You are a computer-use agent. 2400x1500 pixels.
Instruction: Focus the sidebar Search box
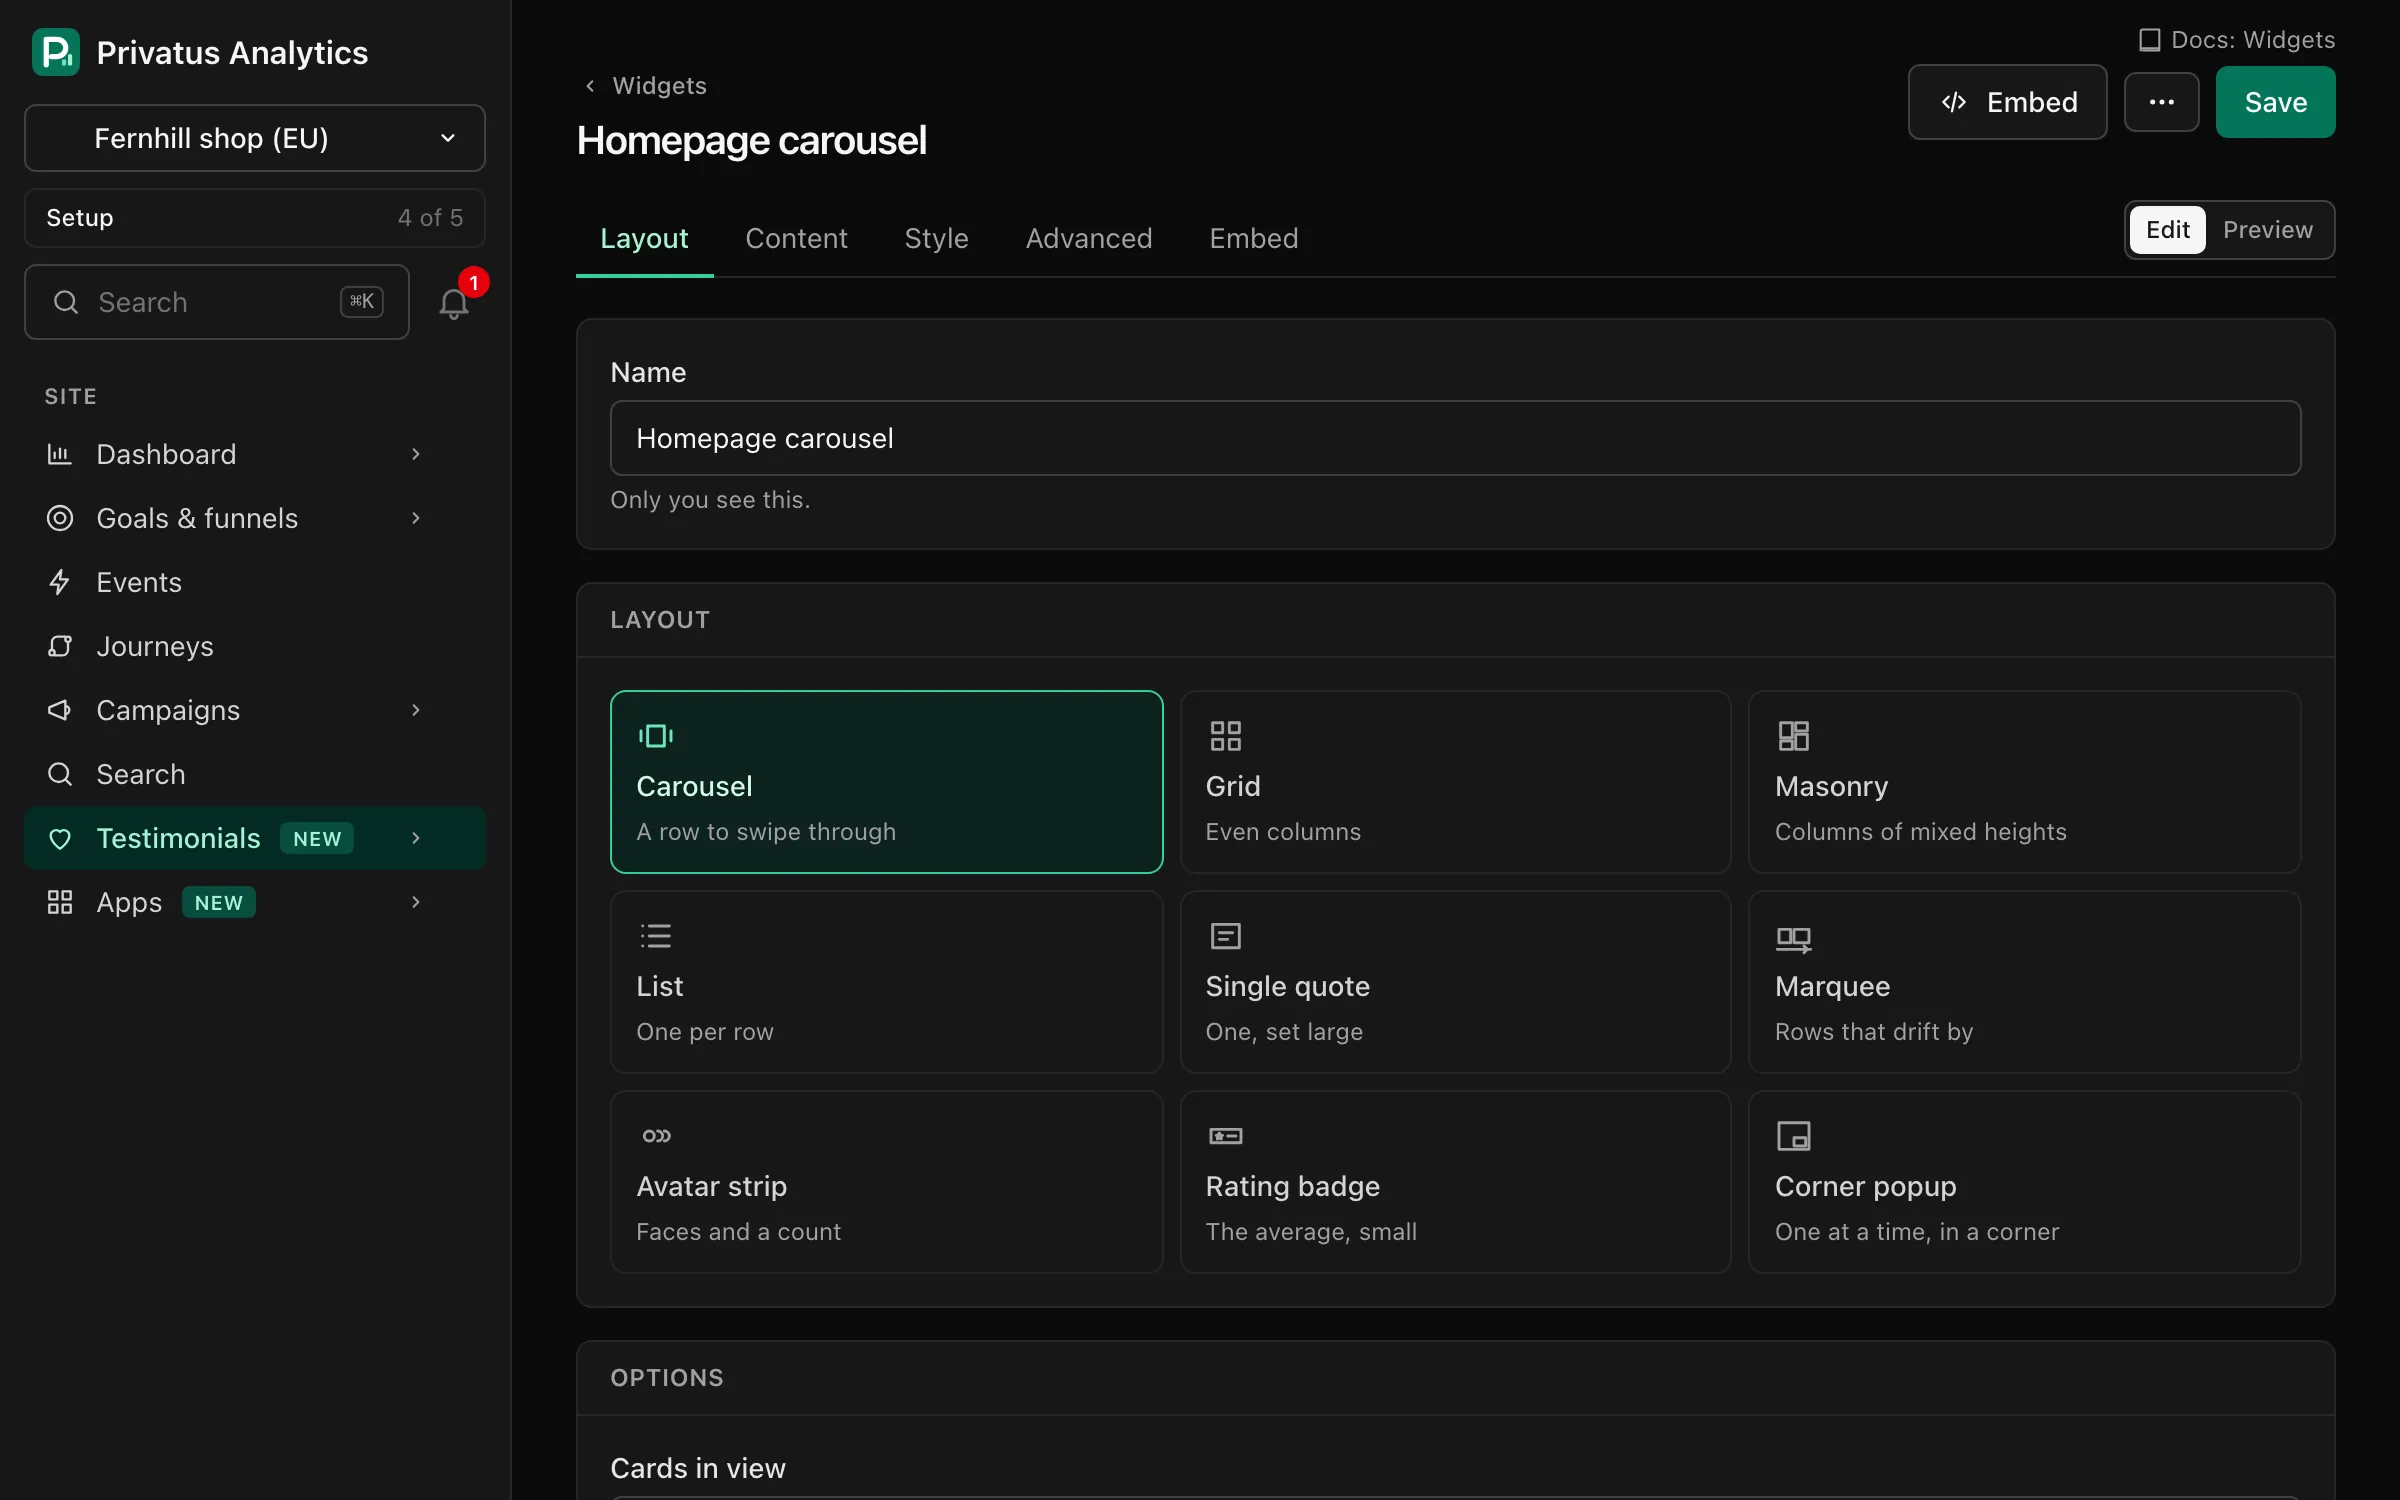click(x=217, y=302)
